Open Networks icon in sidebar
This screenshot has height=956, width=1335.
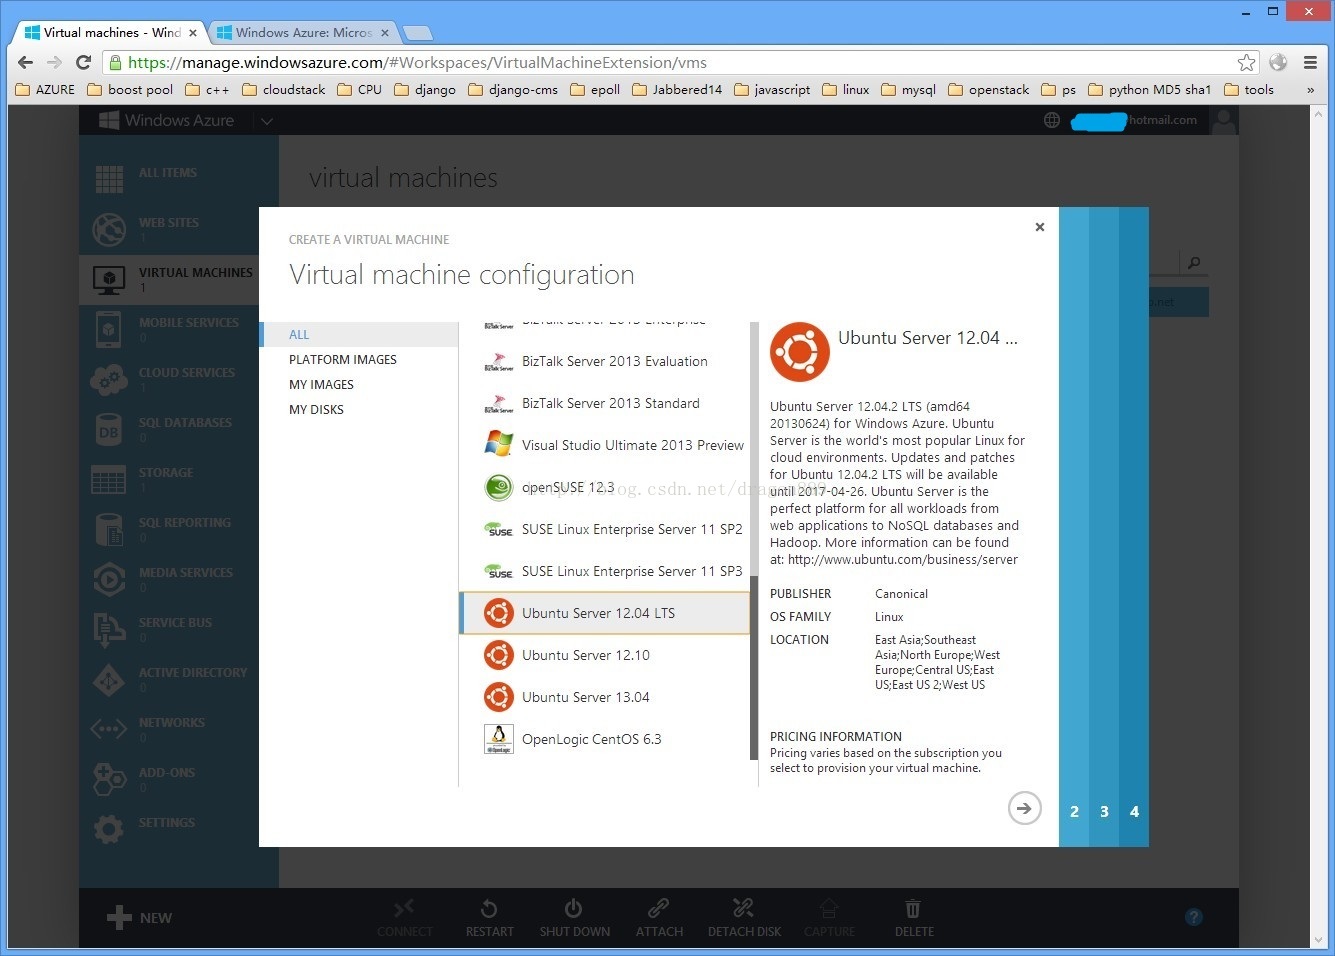click(x=109, y=730)
